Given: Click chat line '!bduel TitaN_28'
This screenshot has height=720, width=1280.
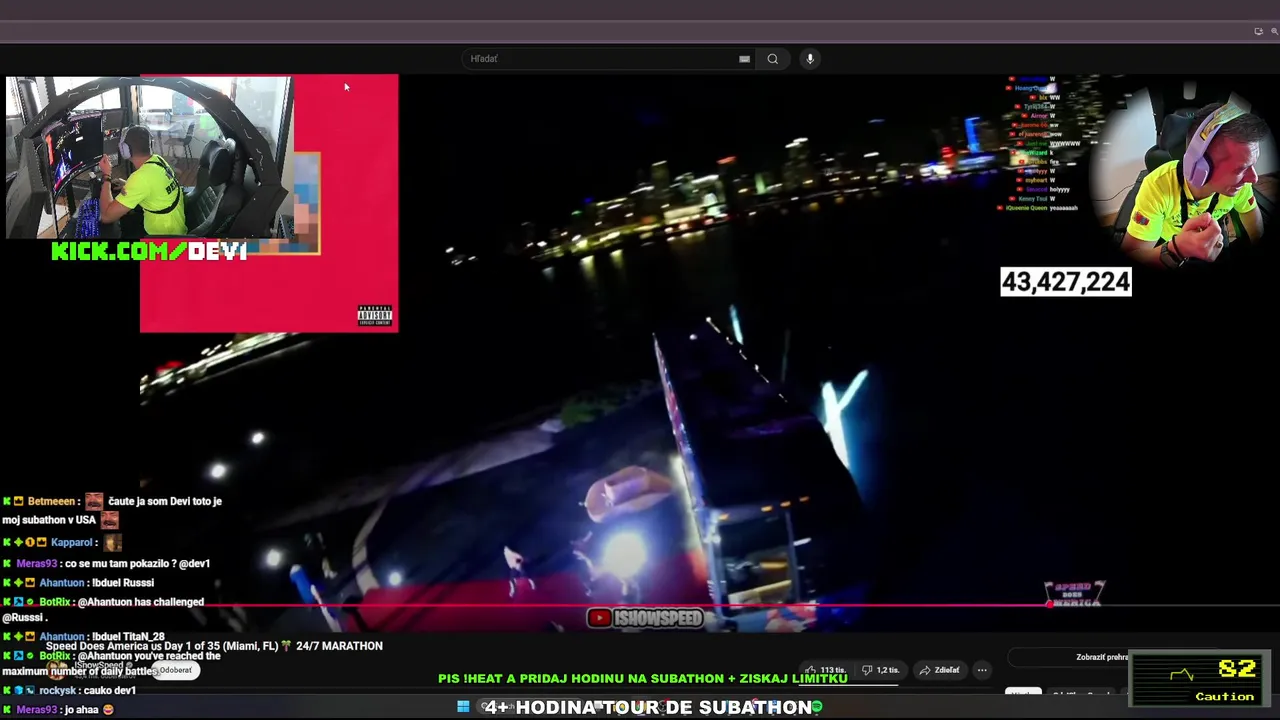Looking at the screenshot, I should point(126,636).
